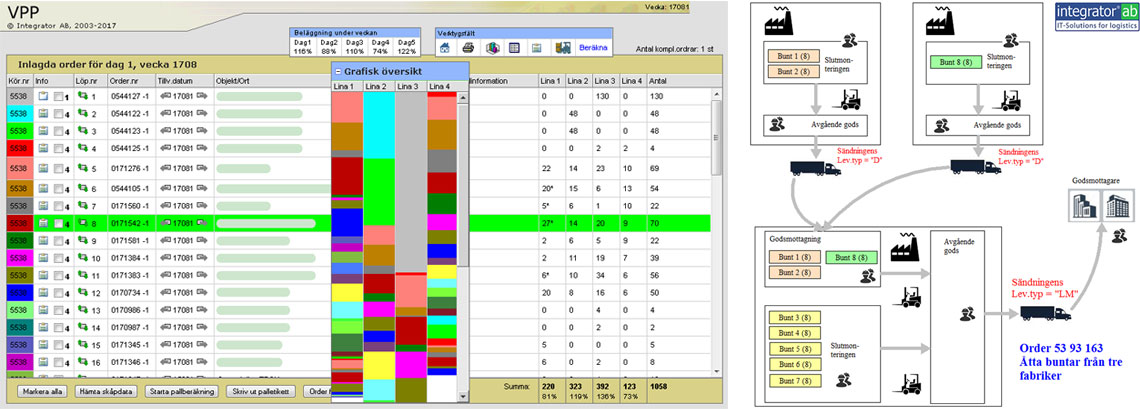Click the home icon in Verktygsfält
This screenshot has width=1140, height=409.
click(445, 47)
